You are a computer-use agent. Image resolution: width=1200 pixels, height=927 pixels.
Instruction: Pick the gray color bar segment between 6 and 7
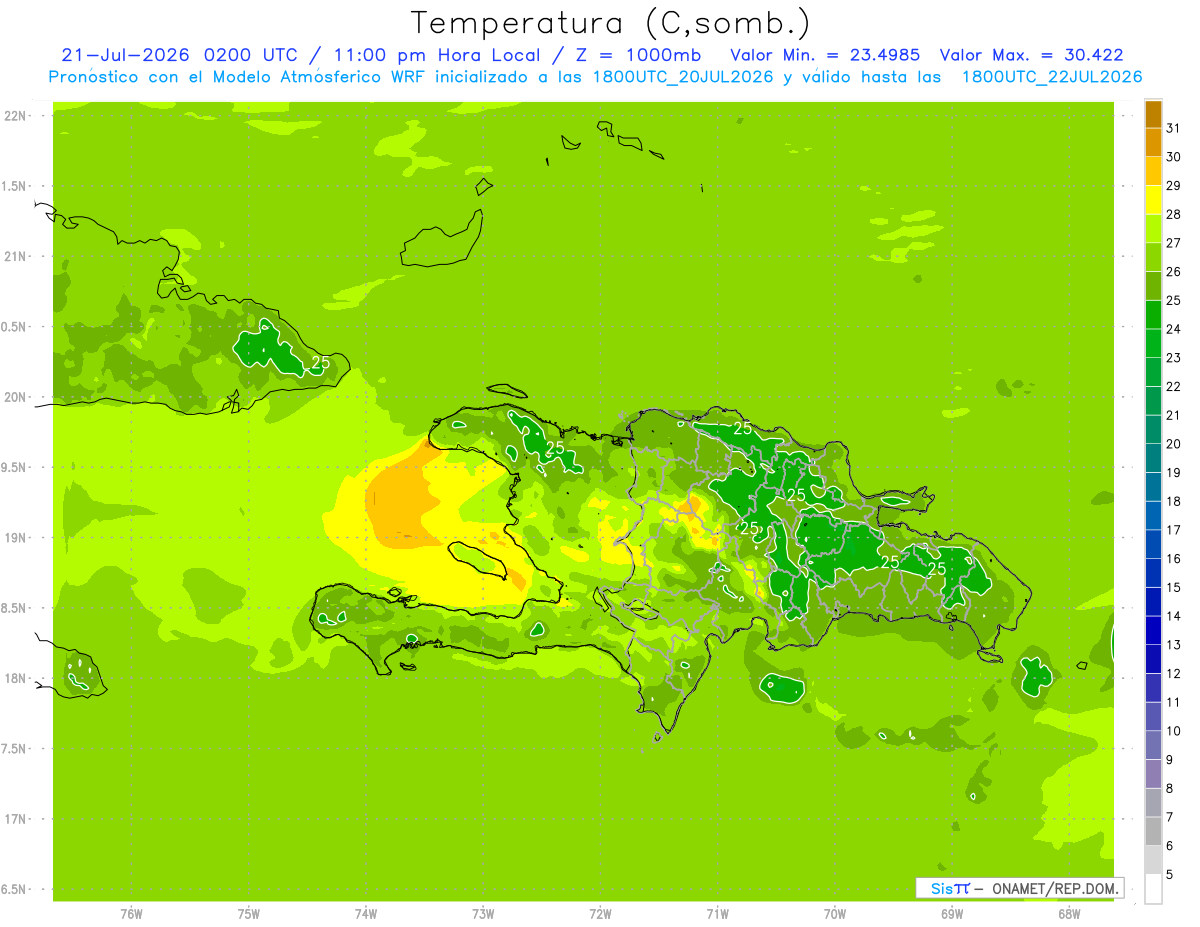(x=1153, y=832)
